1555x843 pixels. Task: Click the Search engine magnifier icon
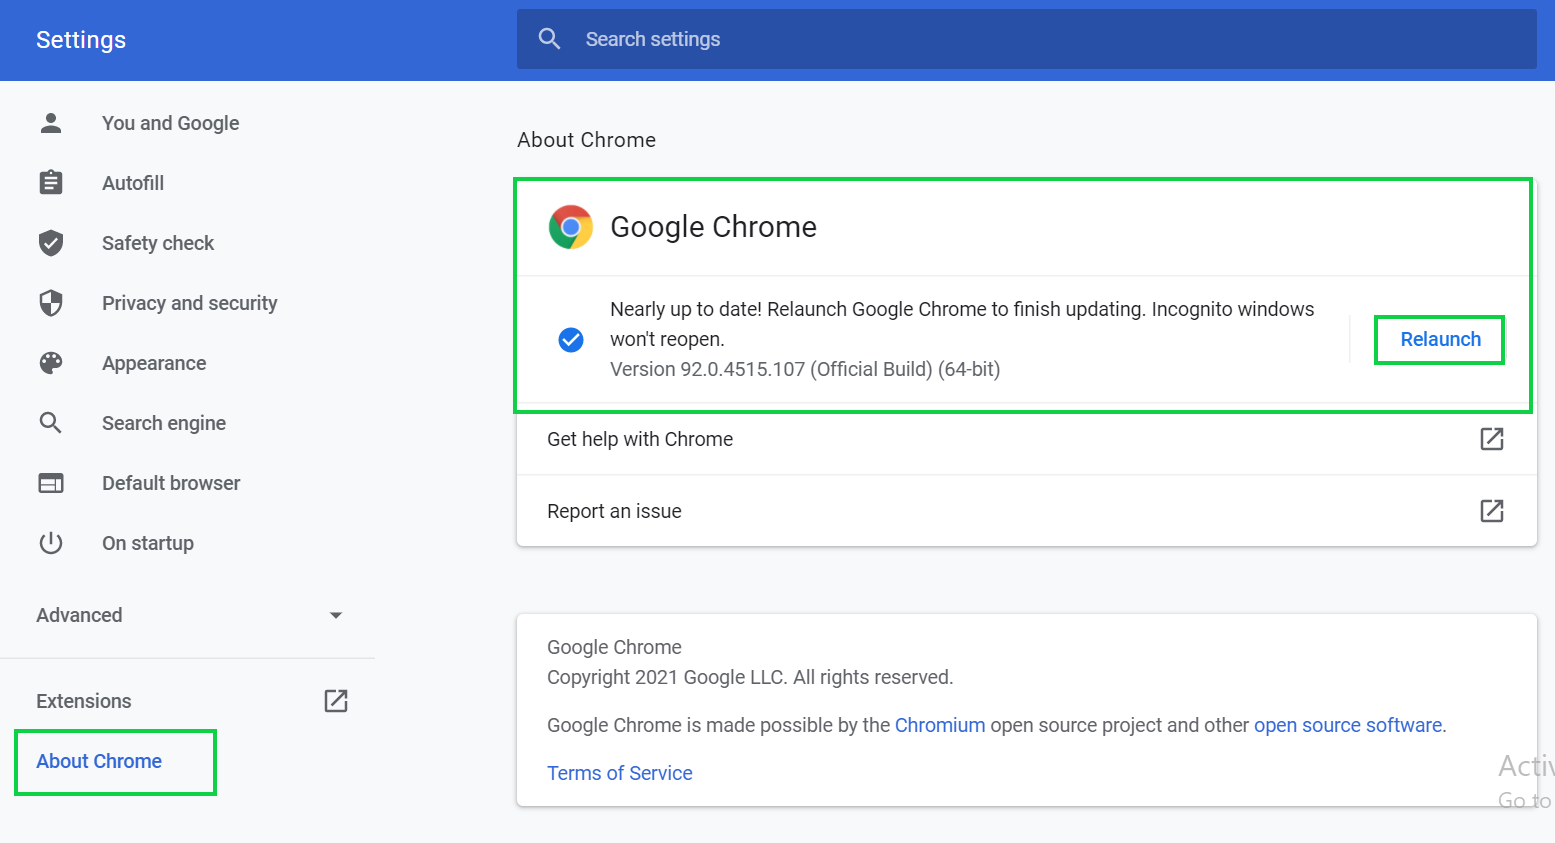(x=51, y=423)
